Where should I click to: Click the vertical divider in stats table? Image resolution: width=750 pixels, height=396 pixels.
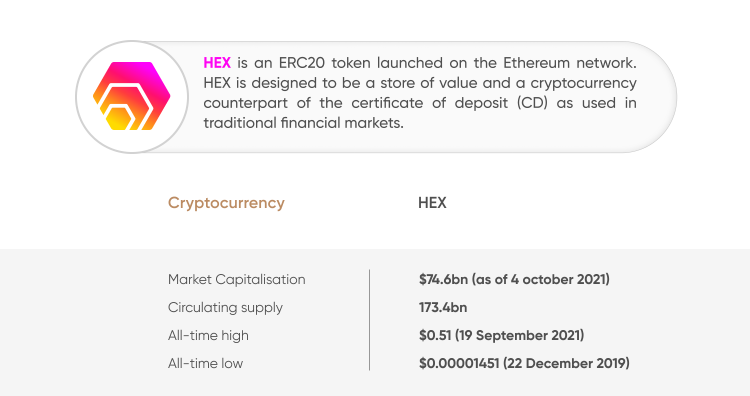point(369,320)
